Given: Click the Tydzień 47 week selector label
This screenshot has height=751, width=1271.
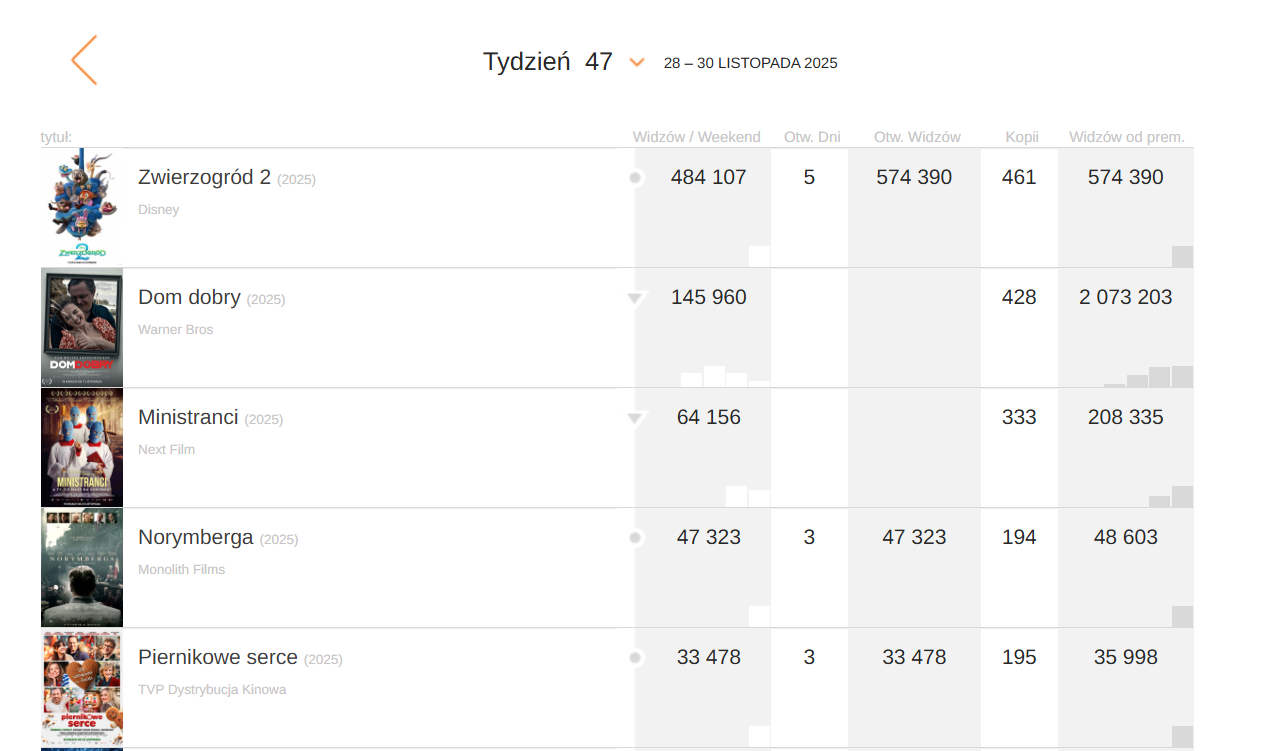Looking at the screenshot, I should point(547,62).
